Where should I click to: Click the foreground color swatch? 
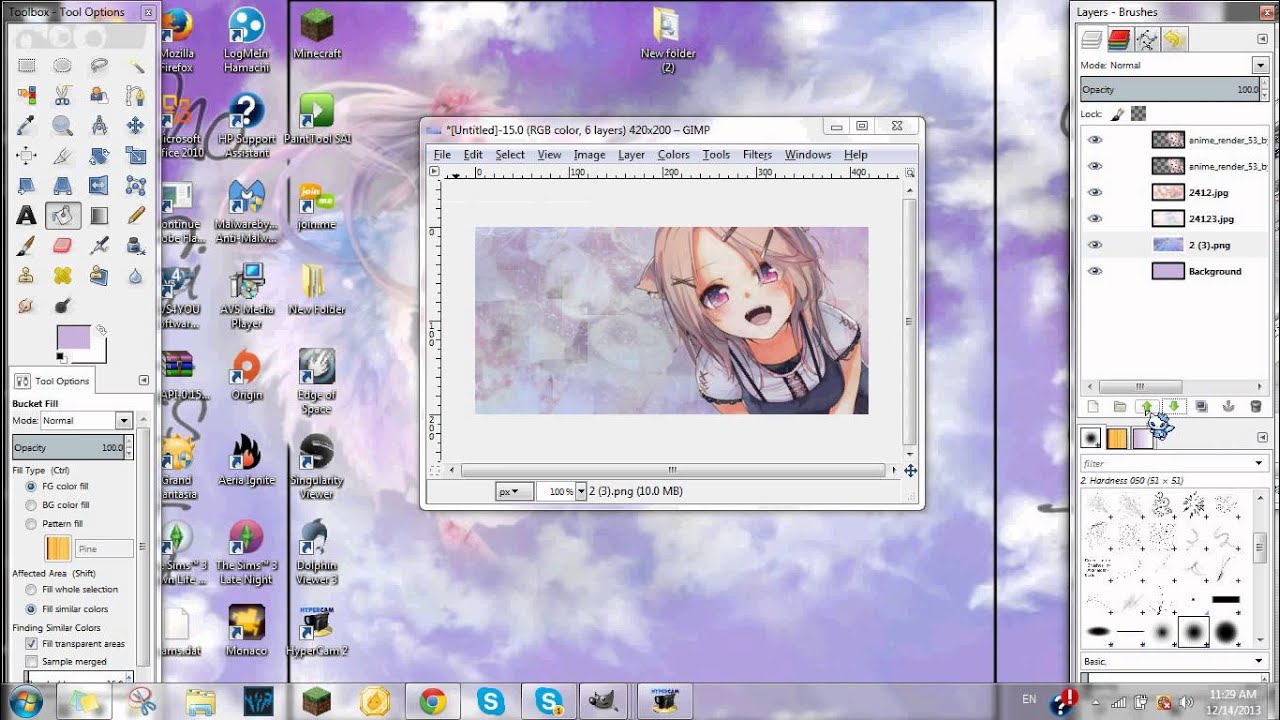[73, 337]
